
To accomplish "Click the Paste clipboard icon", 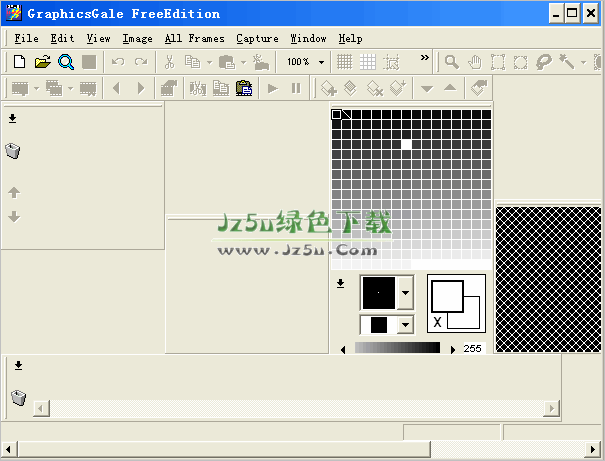I will click(x=227, y=62).
